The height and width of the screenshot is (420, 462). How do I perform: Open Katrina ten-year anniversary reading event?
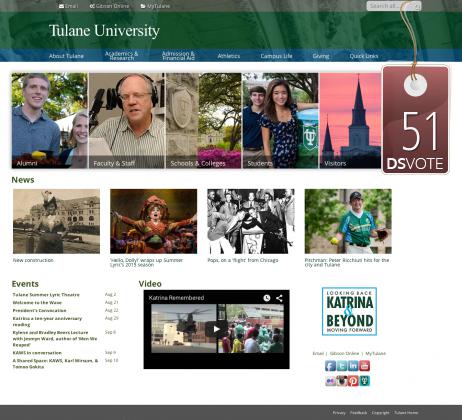[47, 321]
